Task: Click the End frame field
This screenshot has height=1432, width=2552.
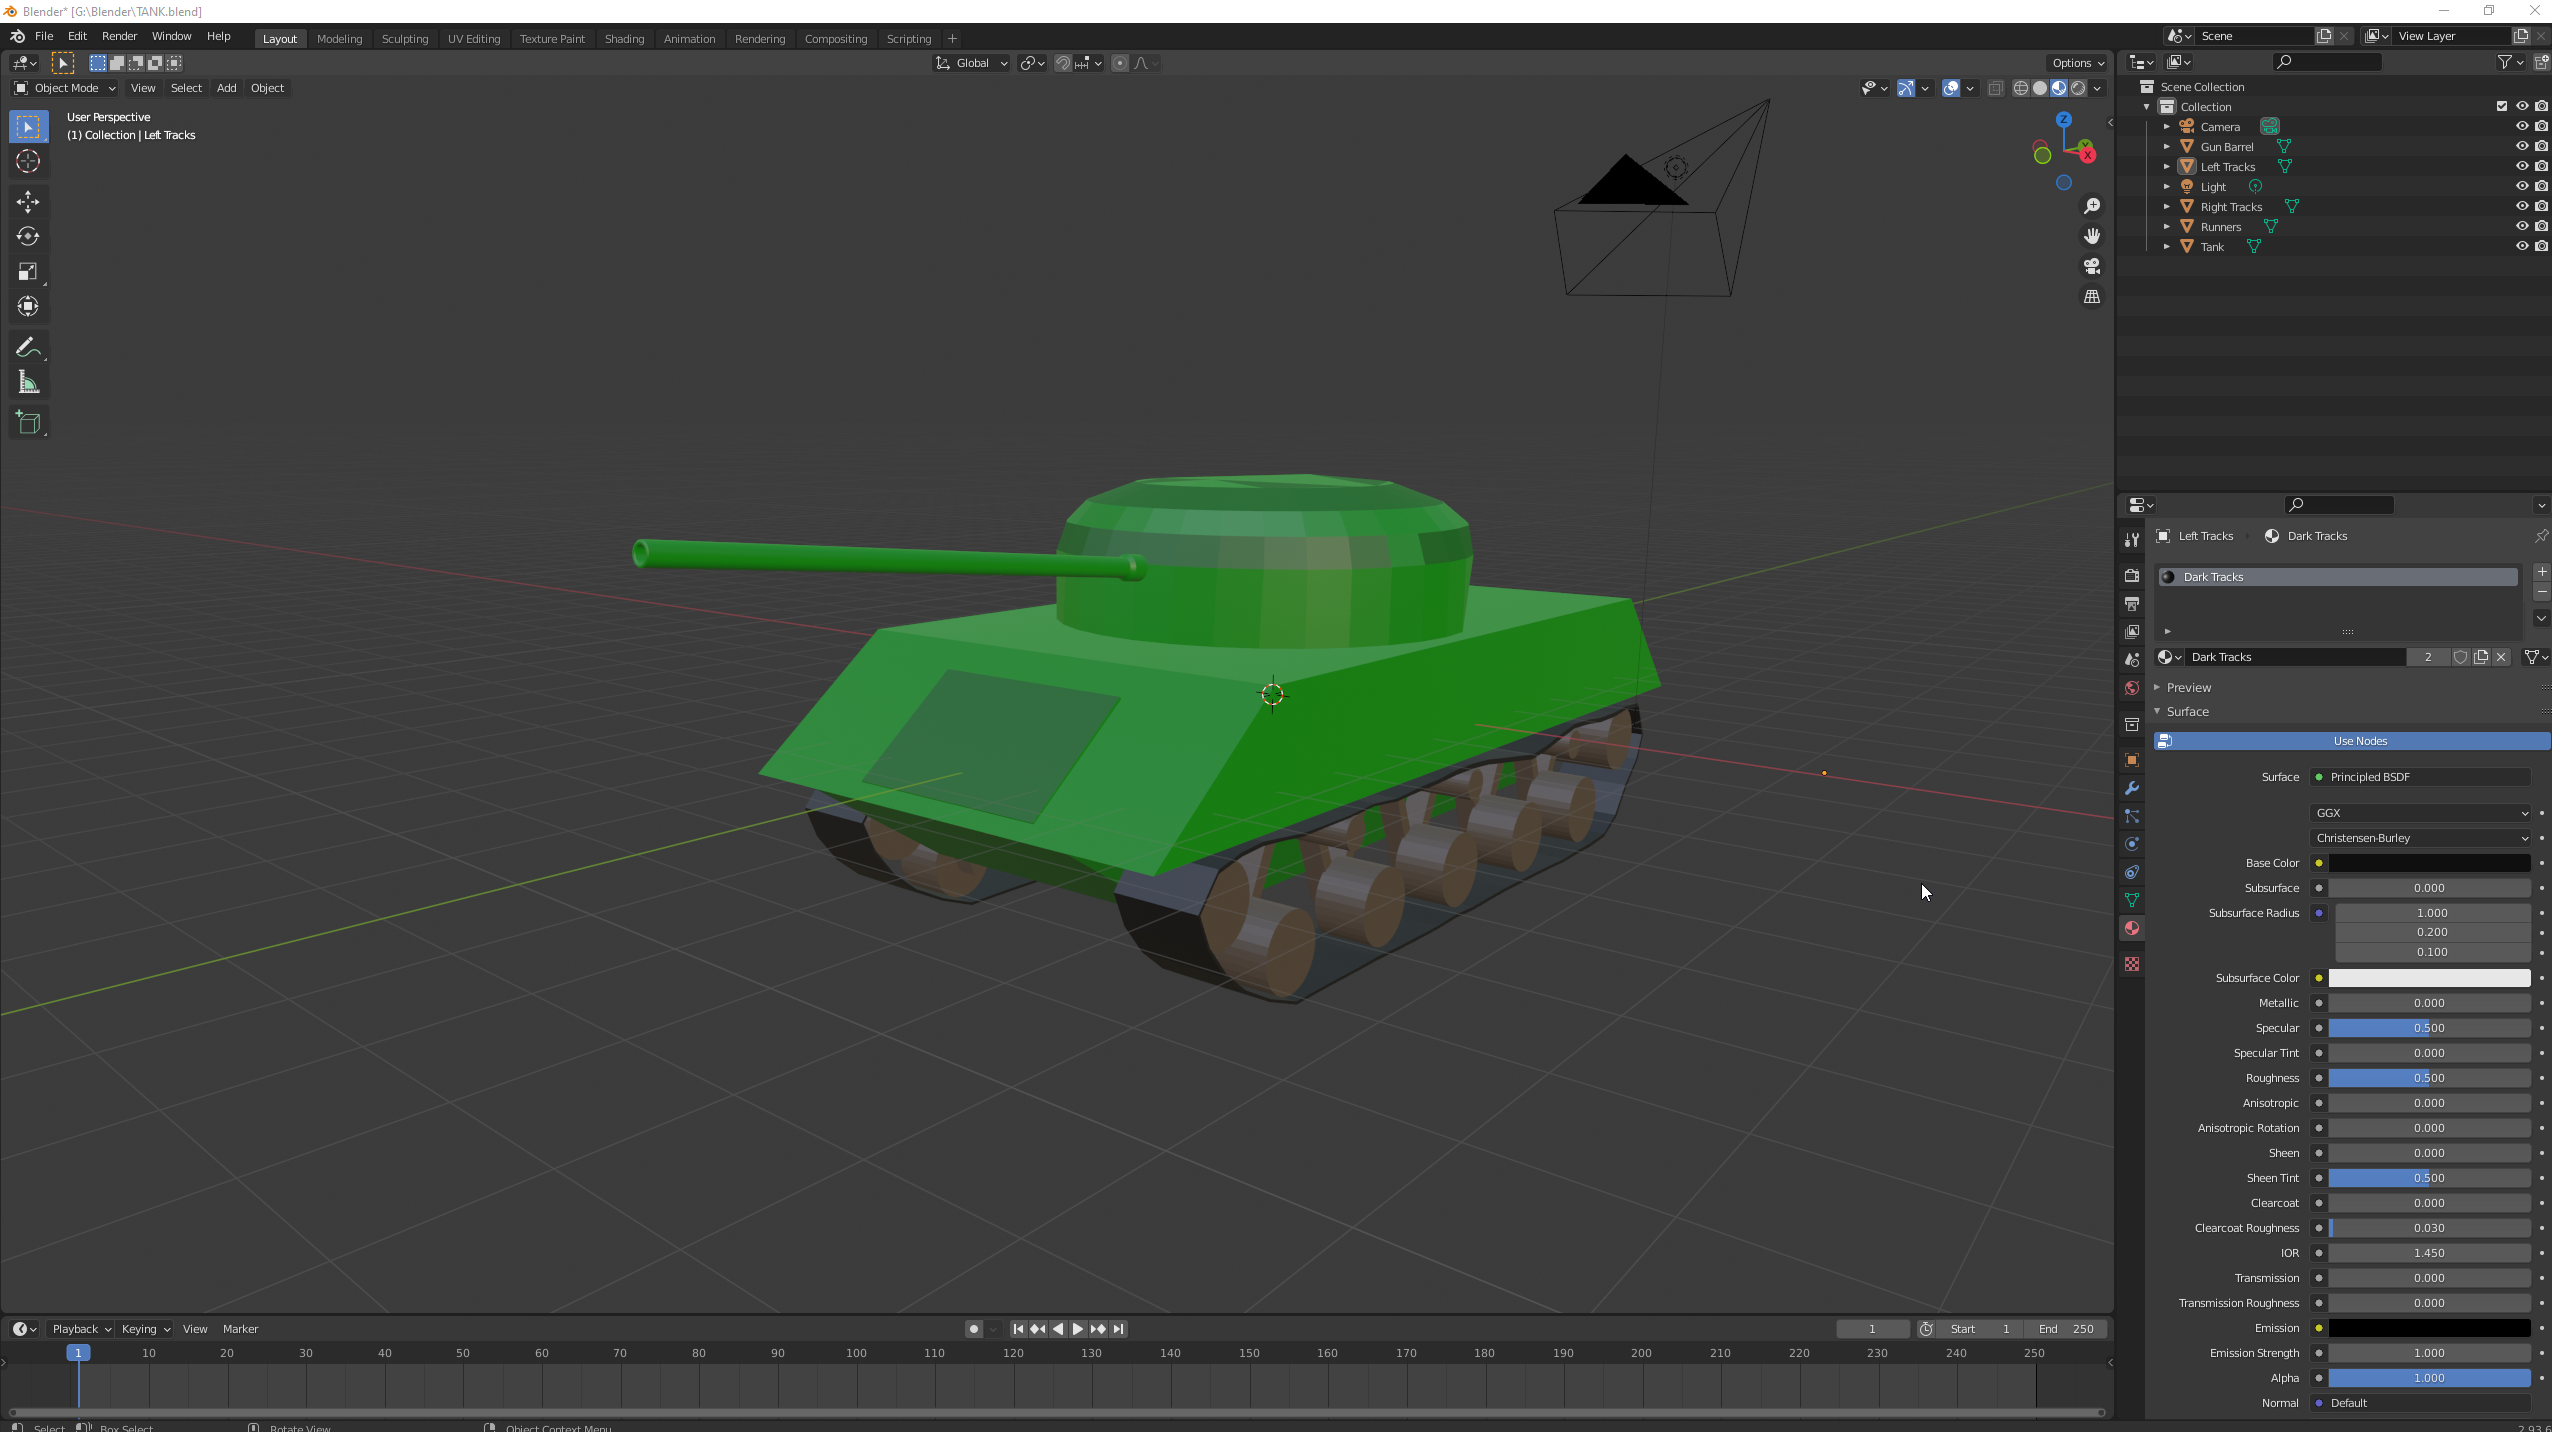Action: [x=2066, y=1329]
